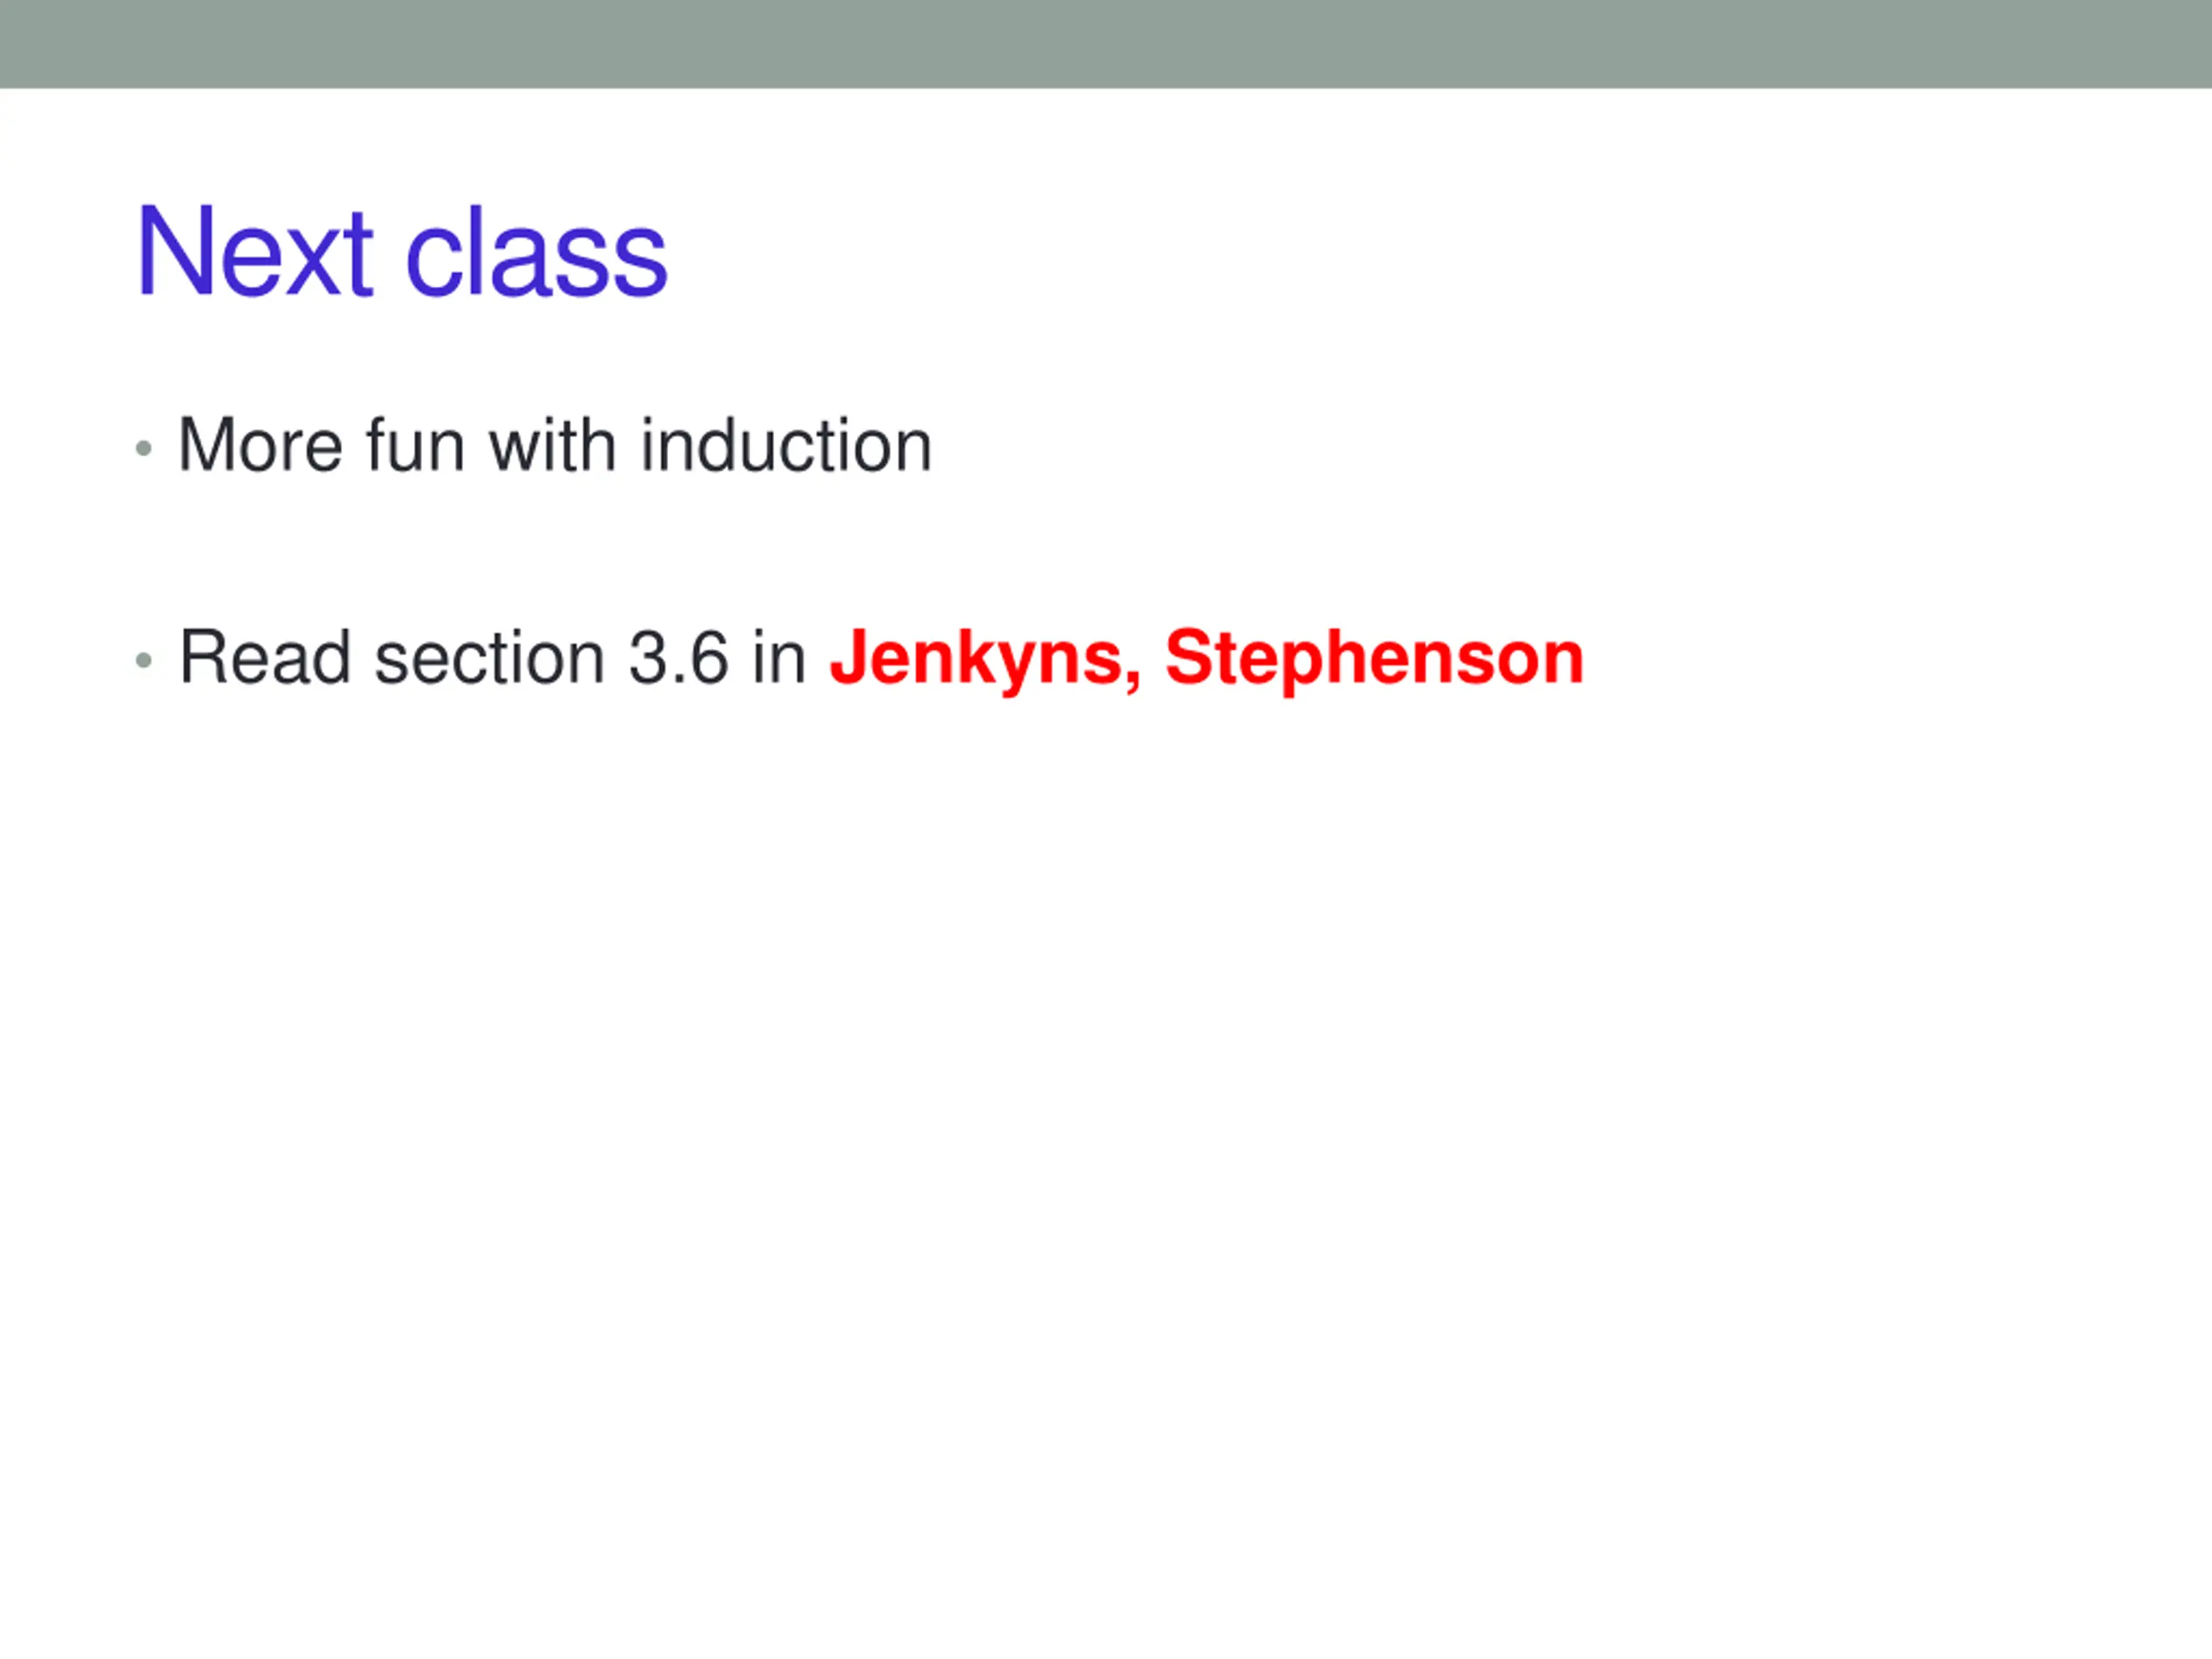
Task: Click the word "in" before the red text
Action: pos(779,658)
